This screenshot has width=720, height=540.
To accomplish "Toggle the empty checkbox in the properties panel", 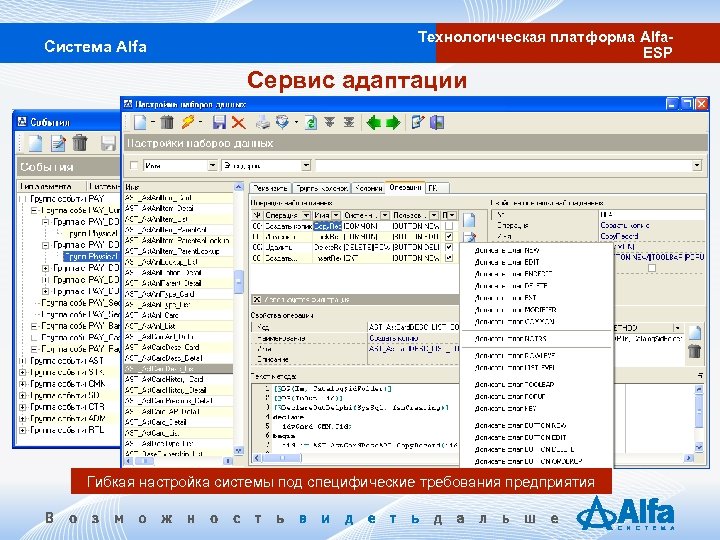I will [652, 268].
